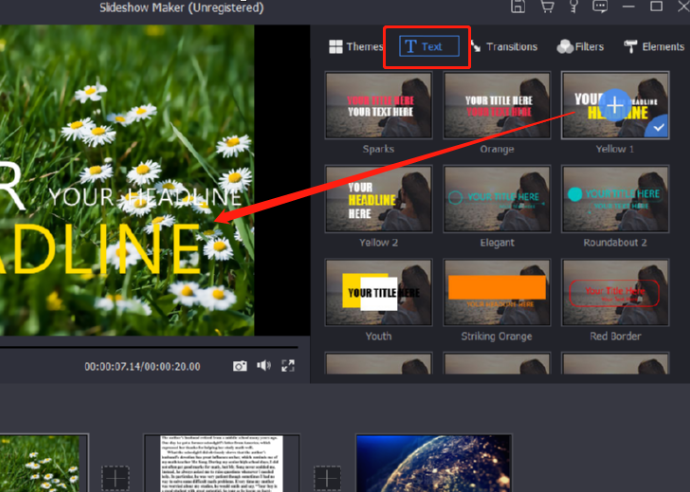Choose the Sparks text style thumbnail
The height and width of the screenshot is (492, 690).
[x=378, y=105]
